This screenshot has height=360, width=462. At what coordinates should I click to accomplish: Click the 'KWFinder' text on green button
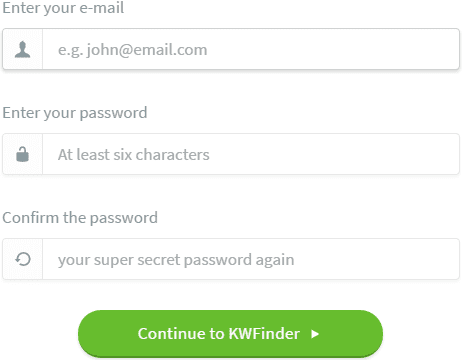(264, 334)
